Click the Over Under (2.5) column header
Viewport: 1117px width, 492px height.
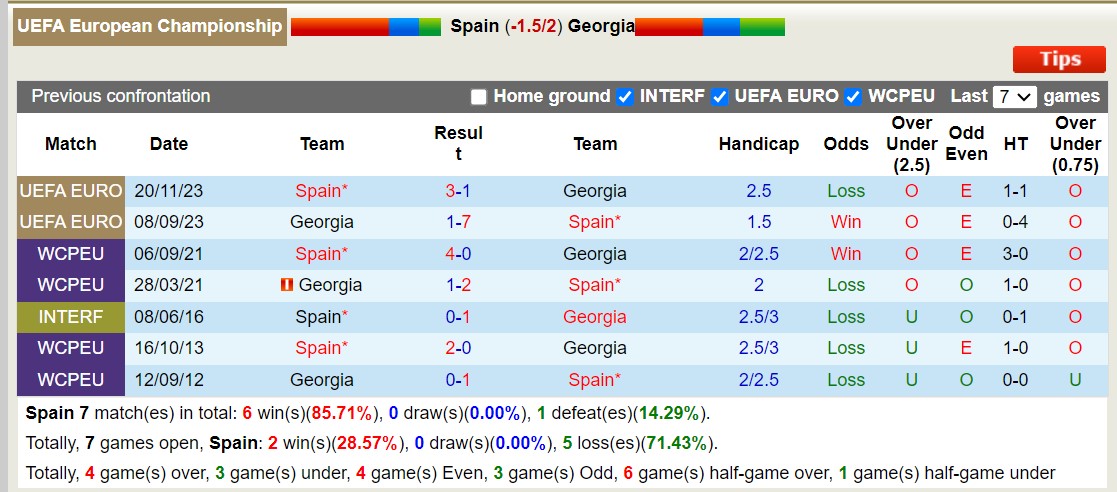coord(912,145)
